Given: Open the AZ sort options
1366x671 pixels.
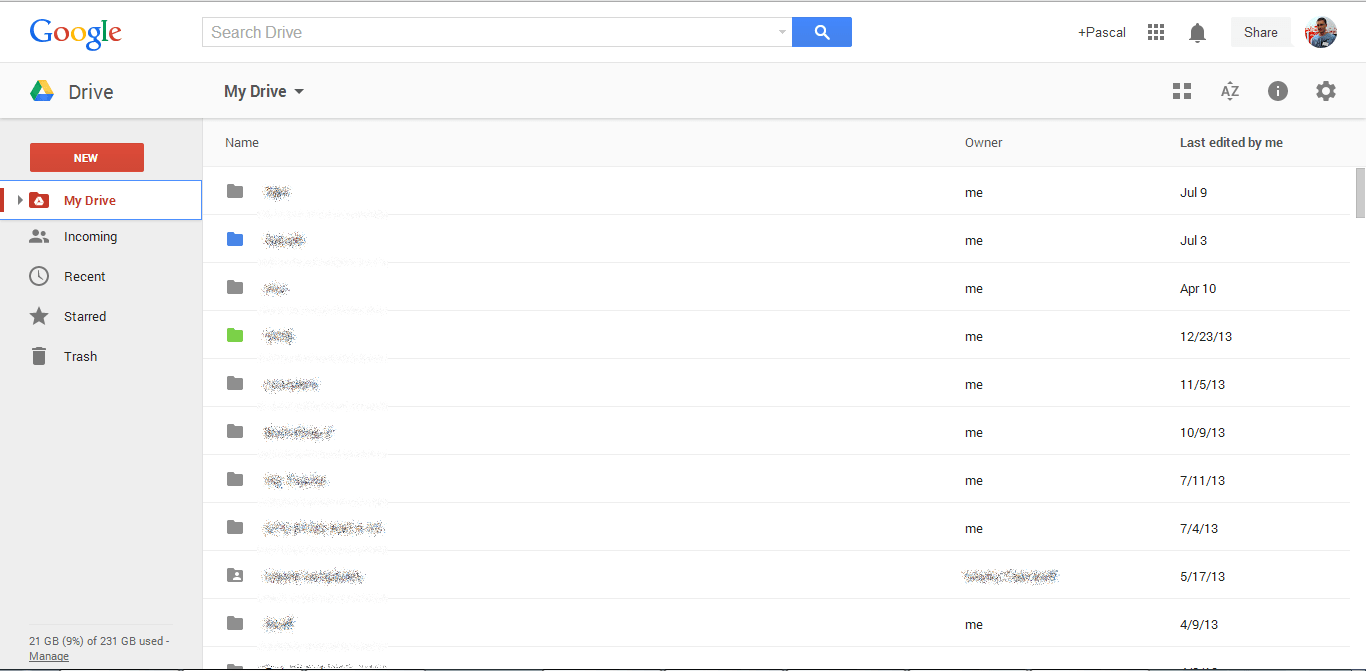Looking at the screenshot, I should pos(1230,91).
